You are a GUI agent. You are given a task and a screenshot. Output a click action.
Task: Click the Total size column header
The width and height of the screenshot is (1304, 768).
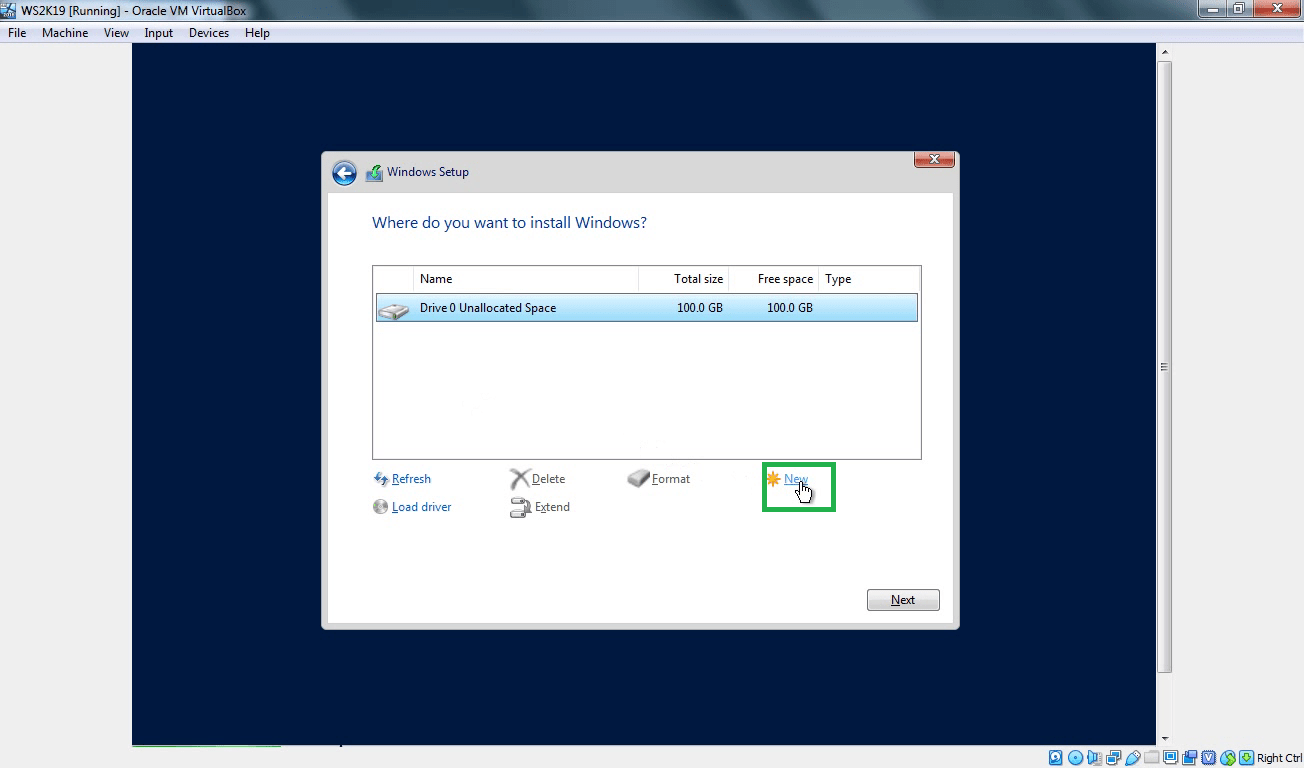tap(684, 279)
